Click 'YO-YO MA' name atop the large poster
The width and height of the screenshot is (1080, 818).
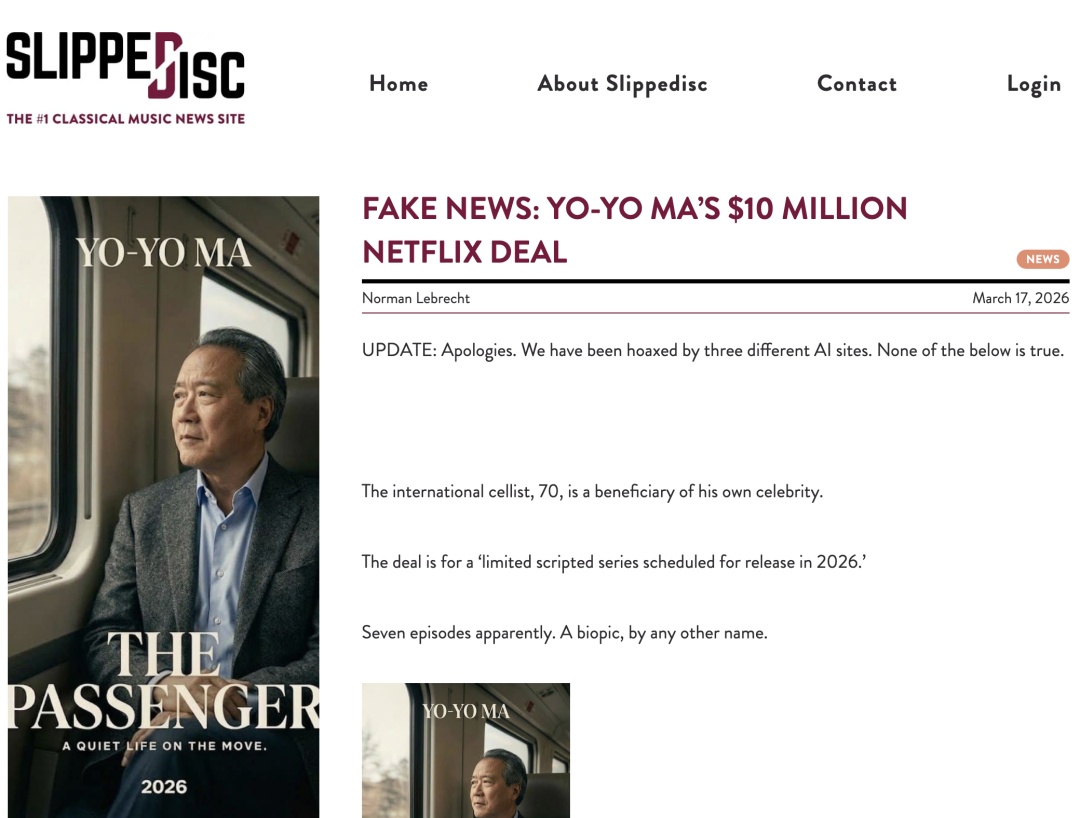[x=164, y=254]
